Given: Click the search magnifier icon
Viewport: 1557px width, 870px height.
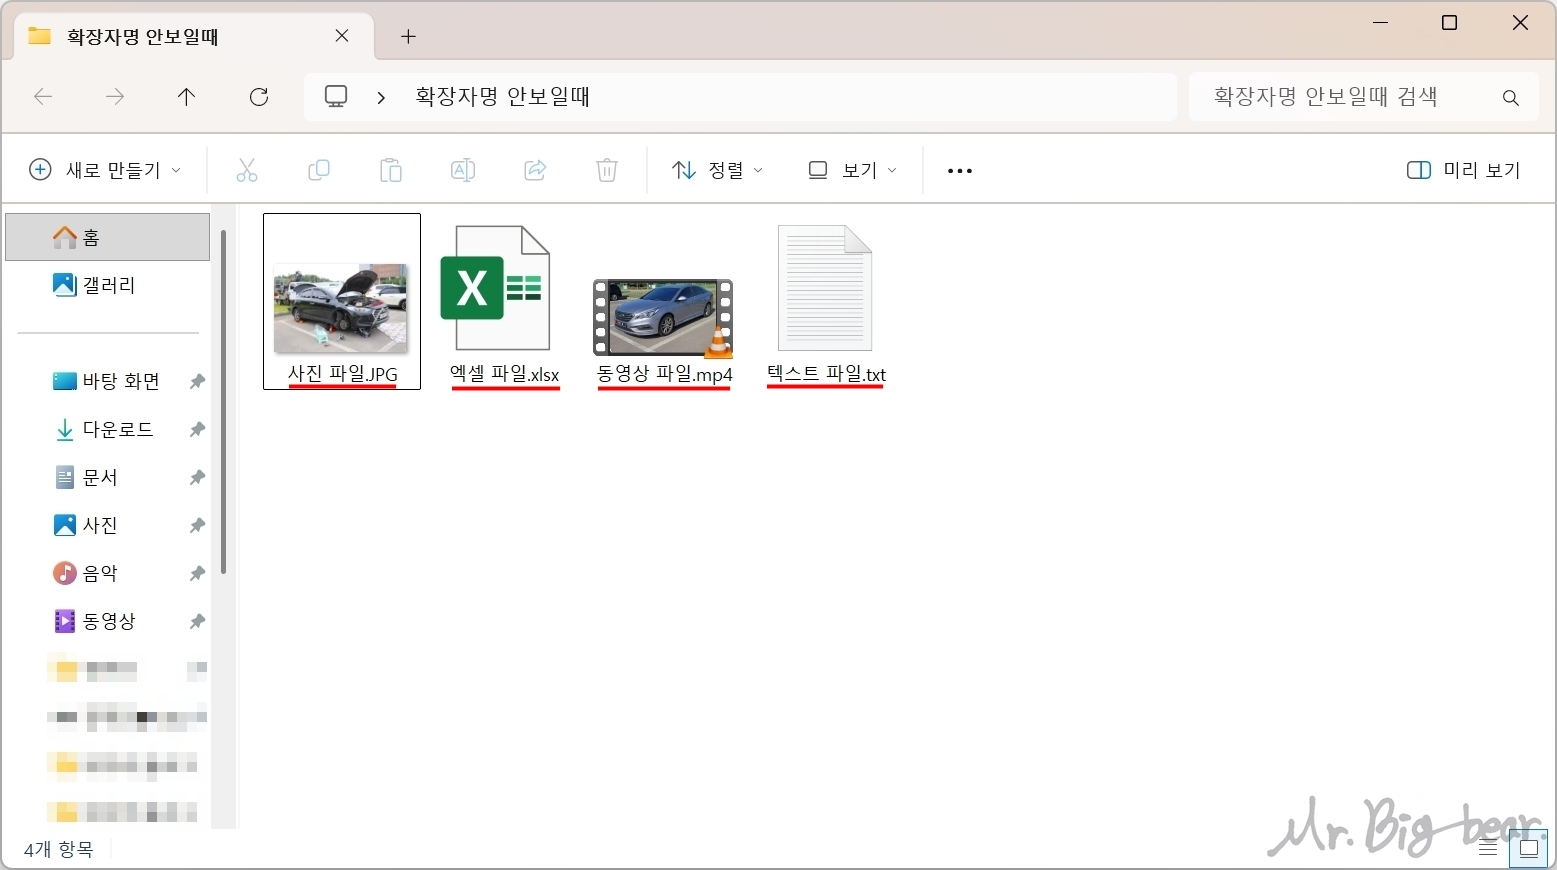Looking at the screenshot, I should tap(1511, 97).
